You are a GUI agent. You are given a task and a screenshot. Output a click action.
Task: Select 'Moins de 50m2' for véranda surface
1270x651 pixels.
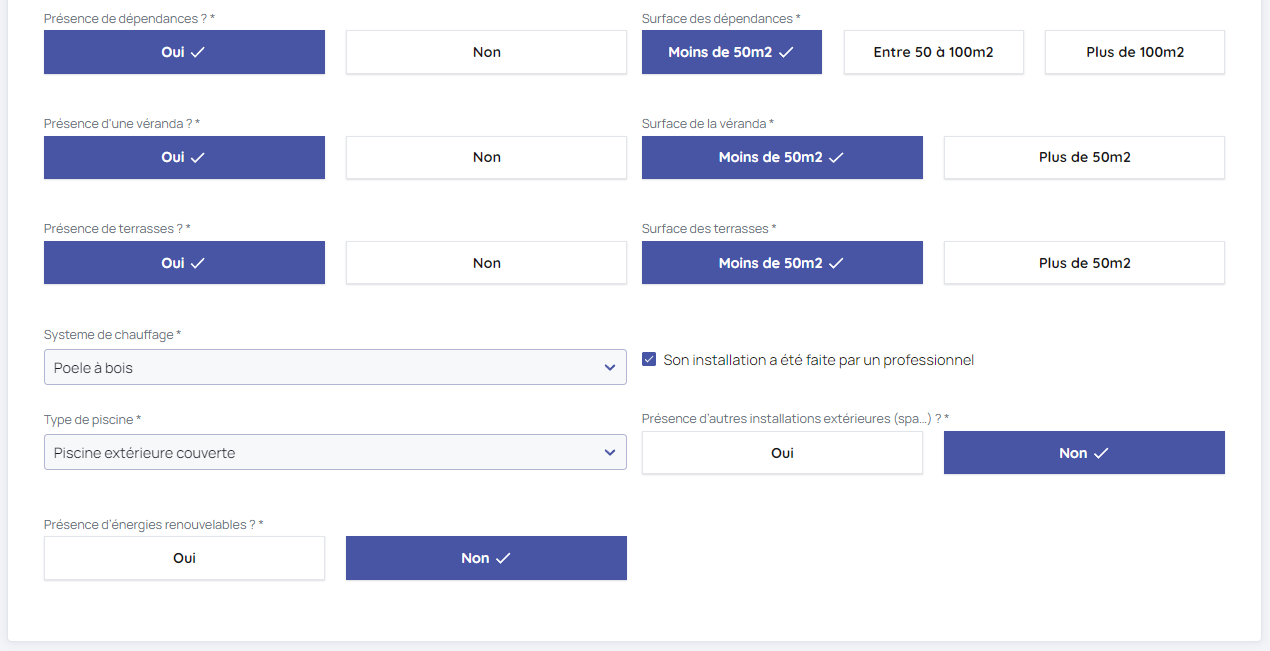tap(782, 157)
